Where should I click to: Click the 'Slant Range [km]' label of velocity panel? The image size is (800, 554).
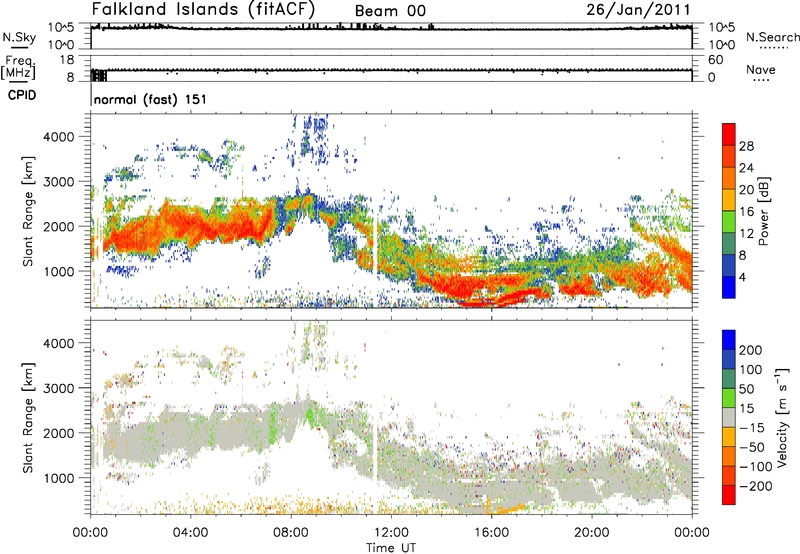[x=28, y=418]
